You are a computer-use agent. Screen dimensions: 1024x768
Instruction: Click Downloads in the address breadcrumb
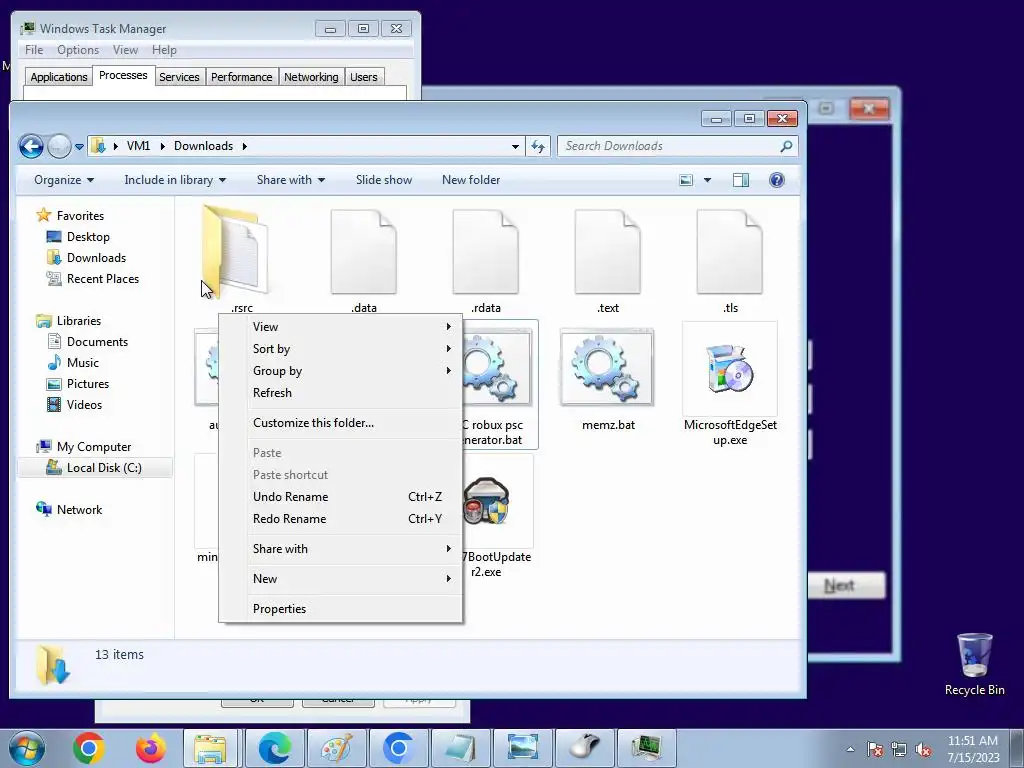[203, 146]
